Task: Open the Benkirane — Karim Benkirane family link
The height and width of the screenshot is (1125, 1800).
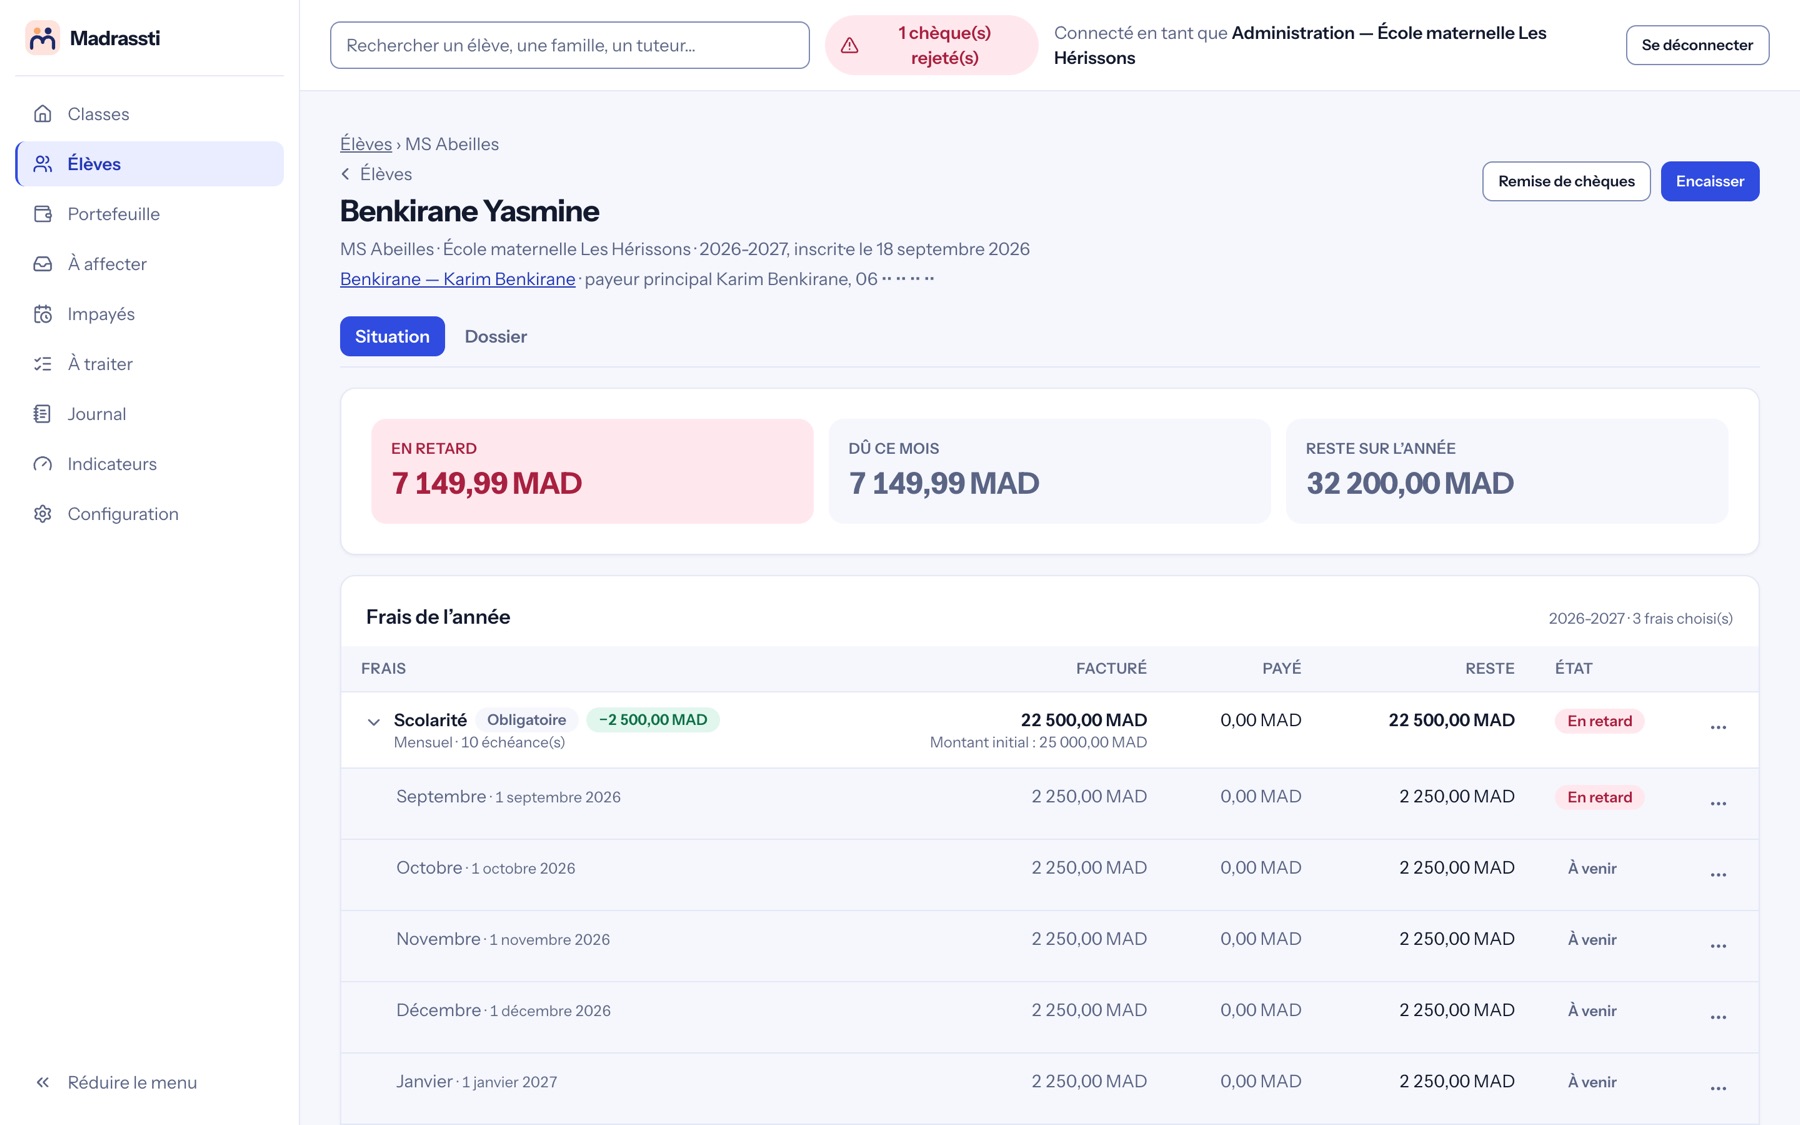Action: [458, 279]
